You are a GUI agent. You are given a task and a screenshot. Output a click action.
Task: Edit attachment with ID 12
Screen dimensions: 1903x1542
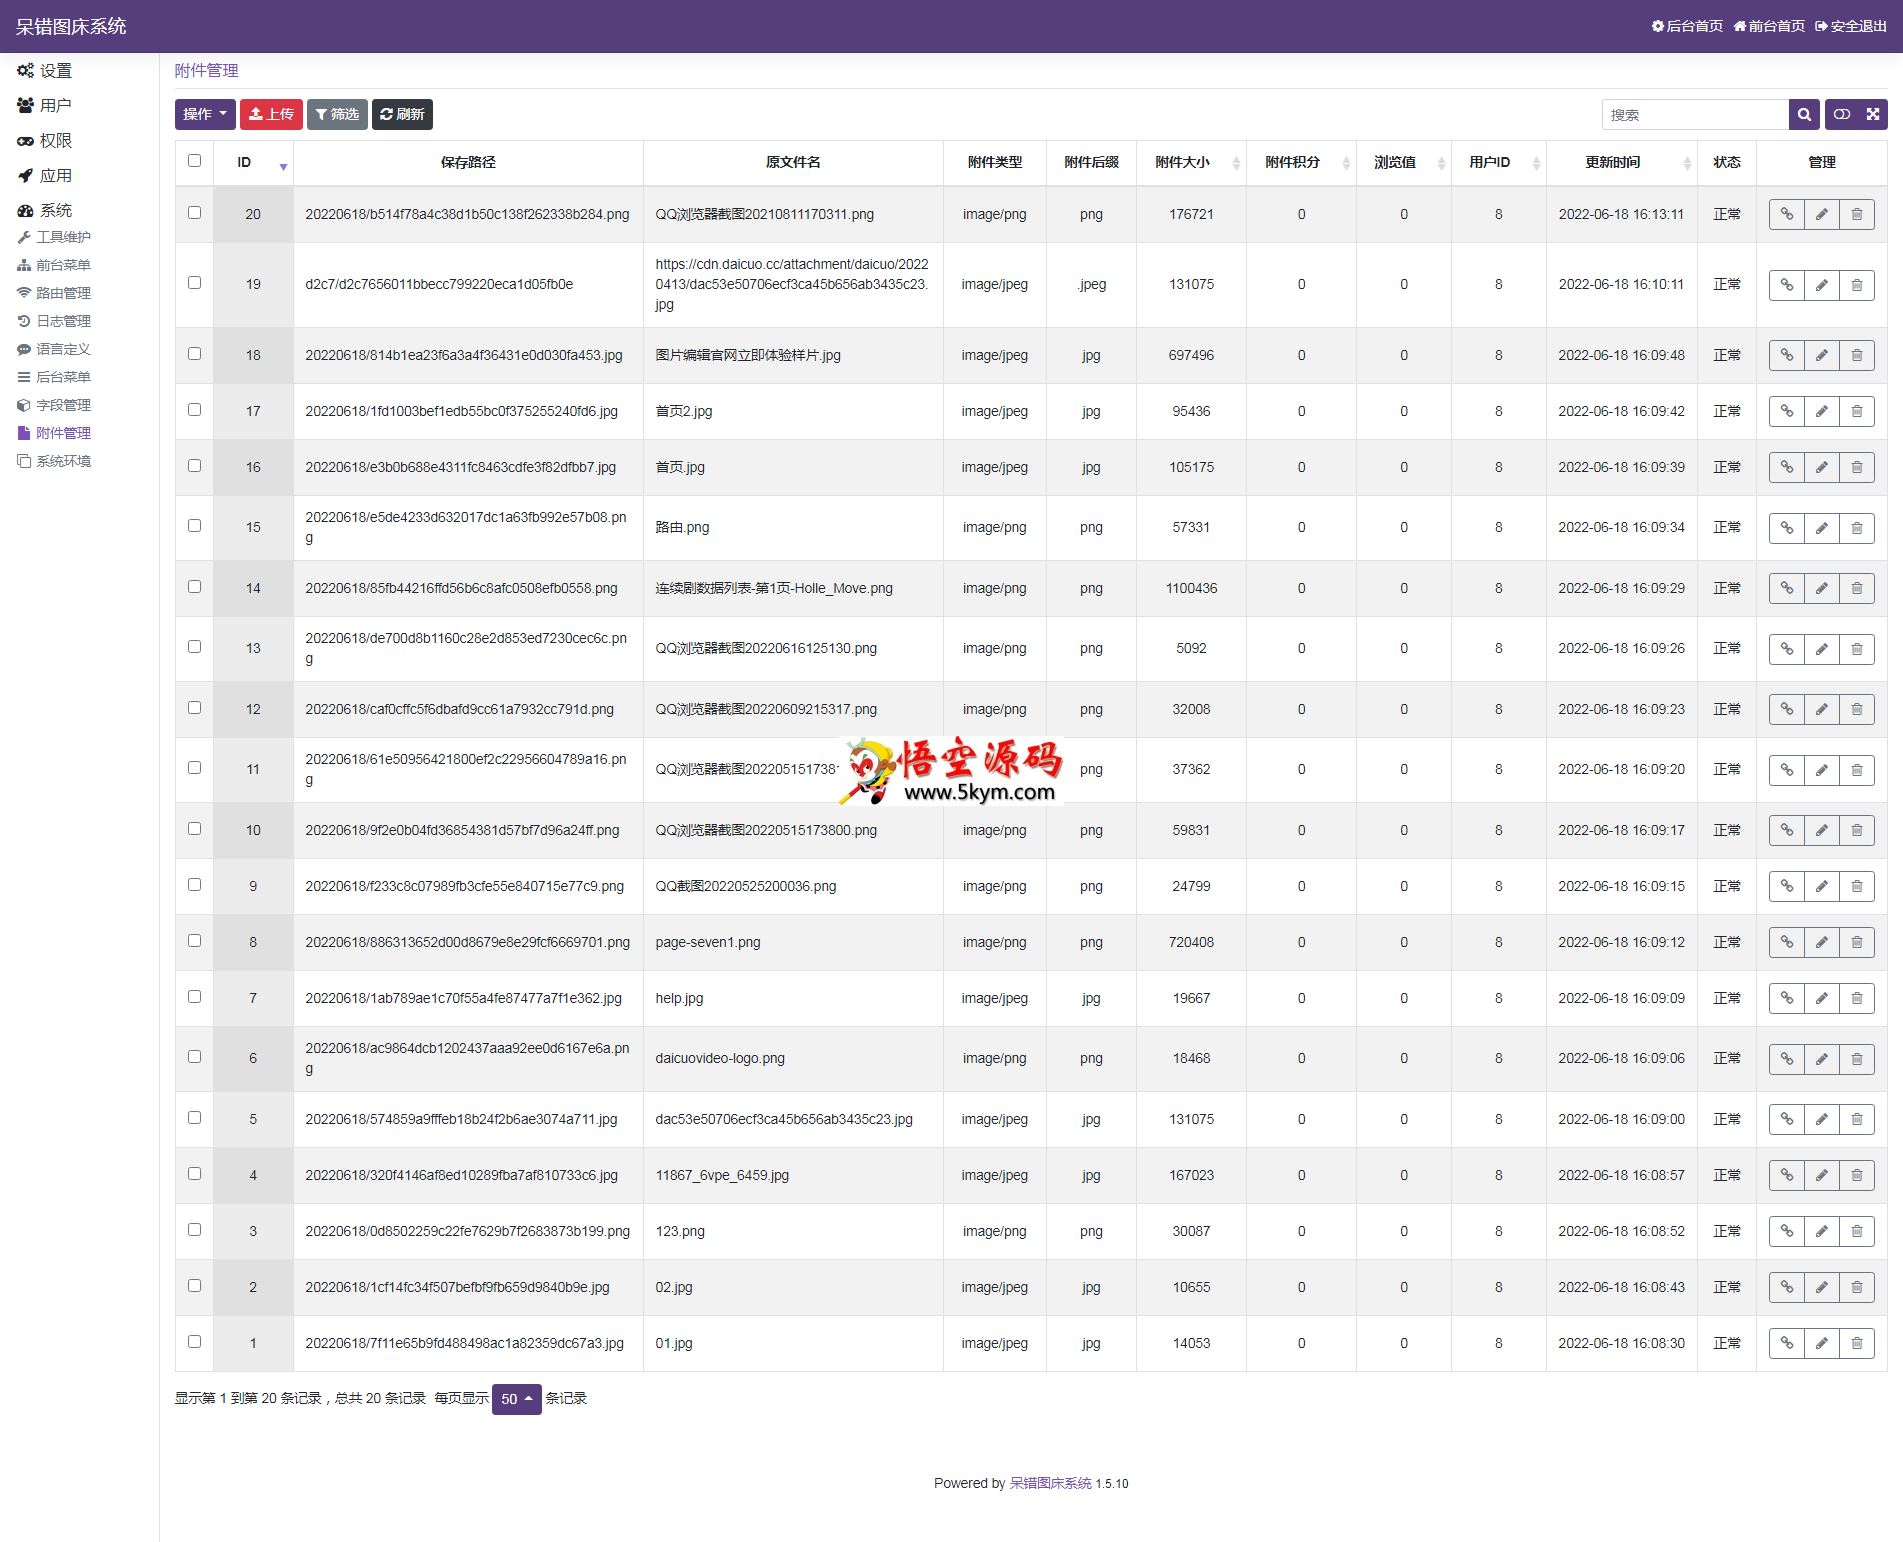pos(1822,709)
